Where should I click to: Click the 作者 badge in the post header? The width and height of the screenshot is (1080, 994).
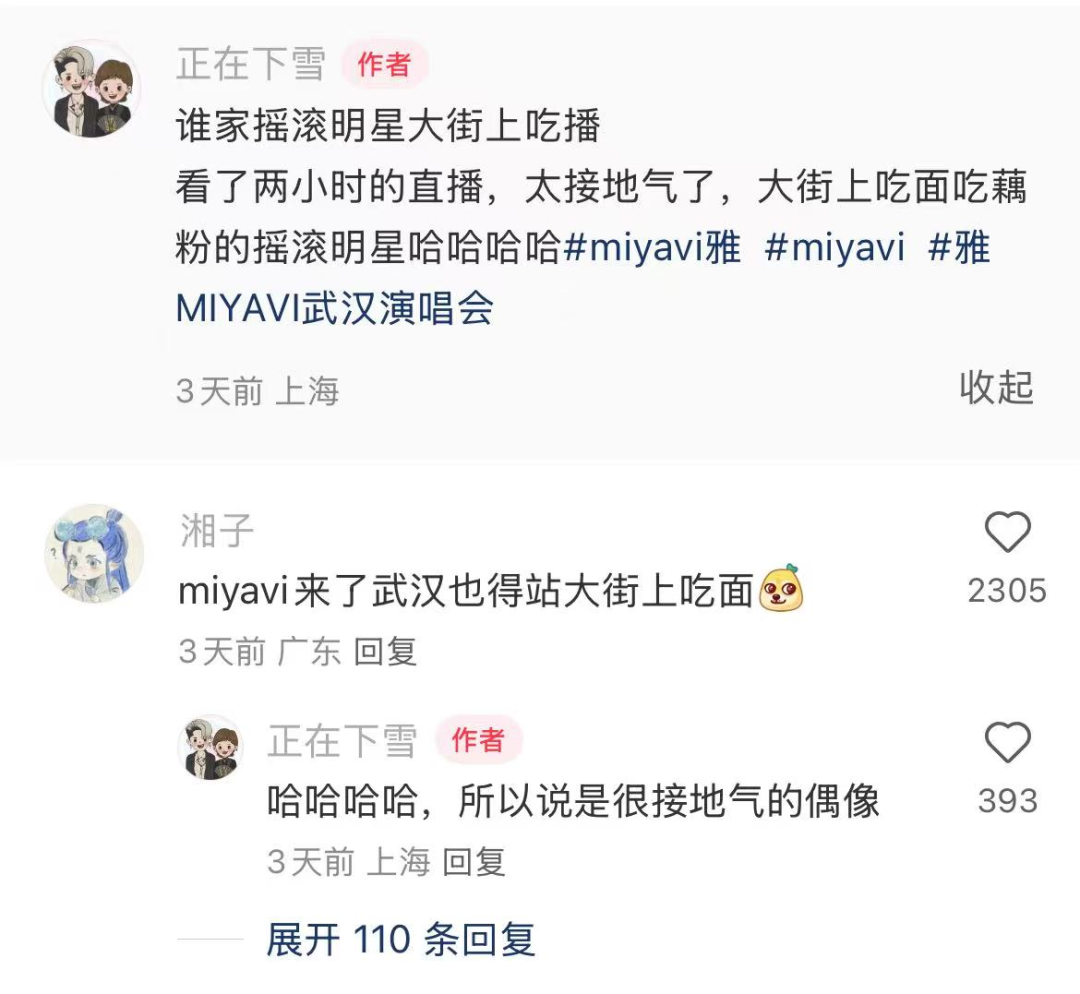click(x=385, y=65)
